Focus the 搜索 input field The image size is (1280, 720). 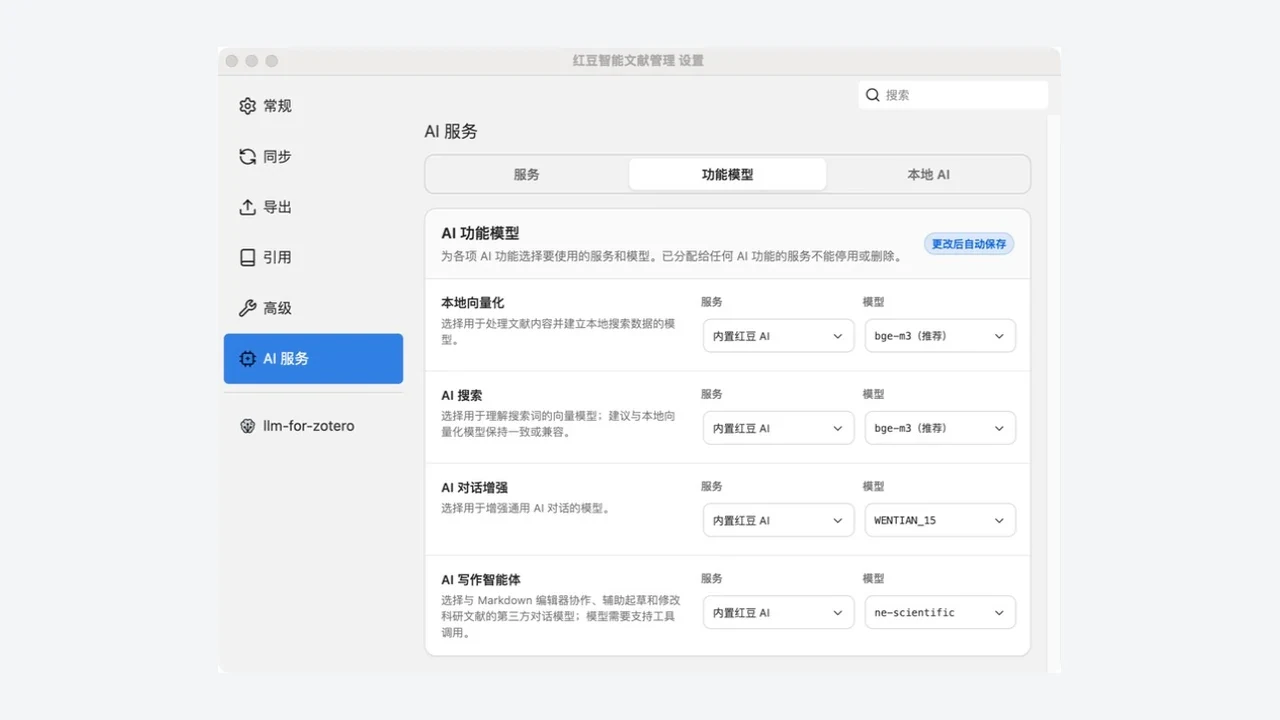(x=953, y=95)
